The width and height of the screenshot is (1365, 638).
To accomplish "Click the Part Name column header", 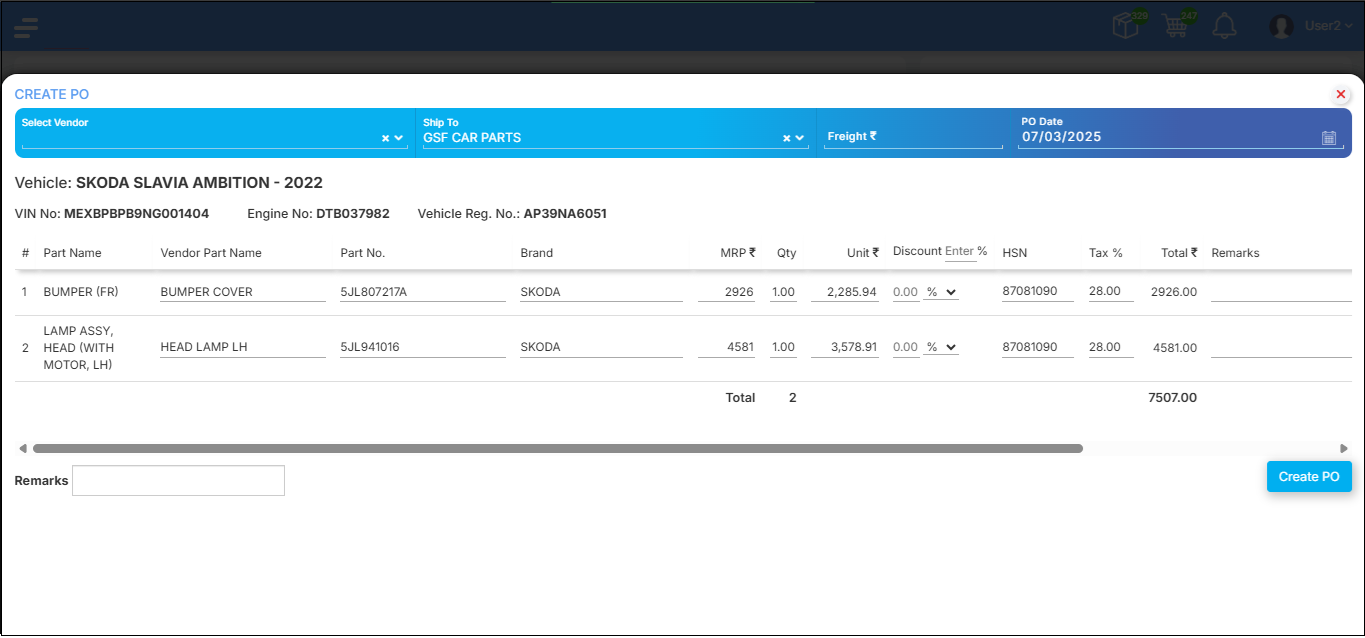I will [x=73, y=253].
